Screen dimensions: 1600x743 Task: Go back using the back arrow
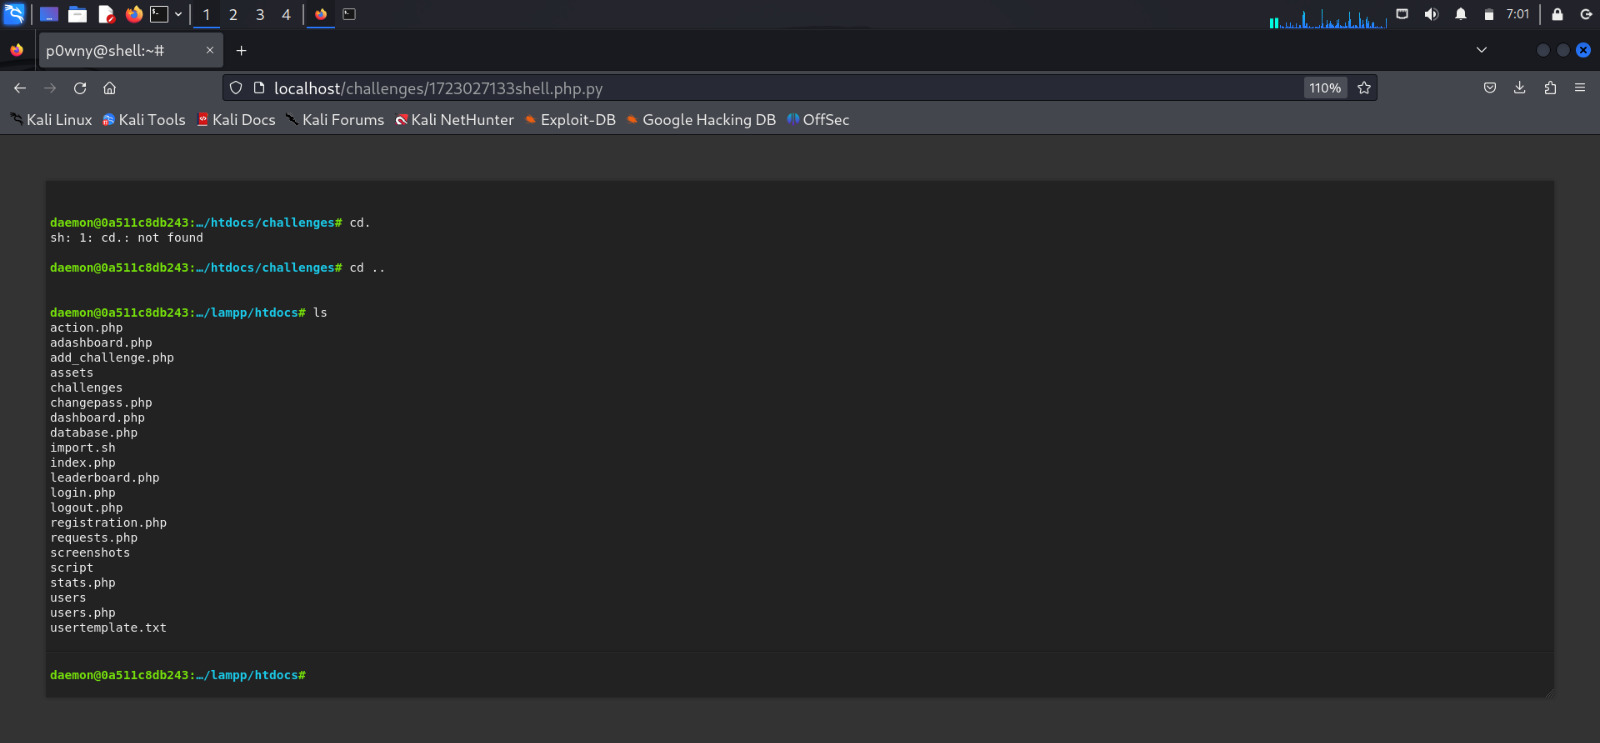coord(20,88)
